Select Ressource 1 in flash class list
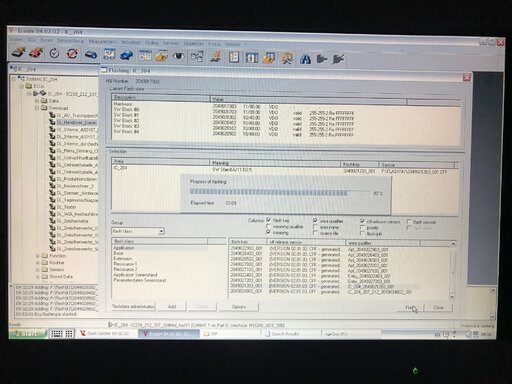512x384 pixels. 125,264
